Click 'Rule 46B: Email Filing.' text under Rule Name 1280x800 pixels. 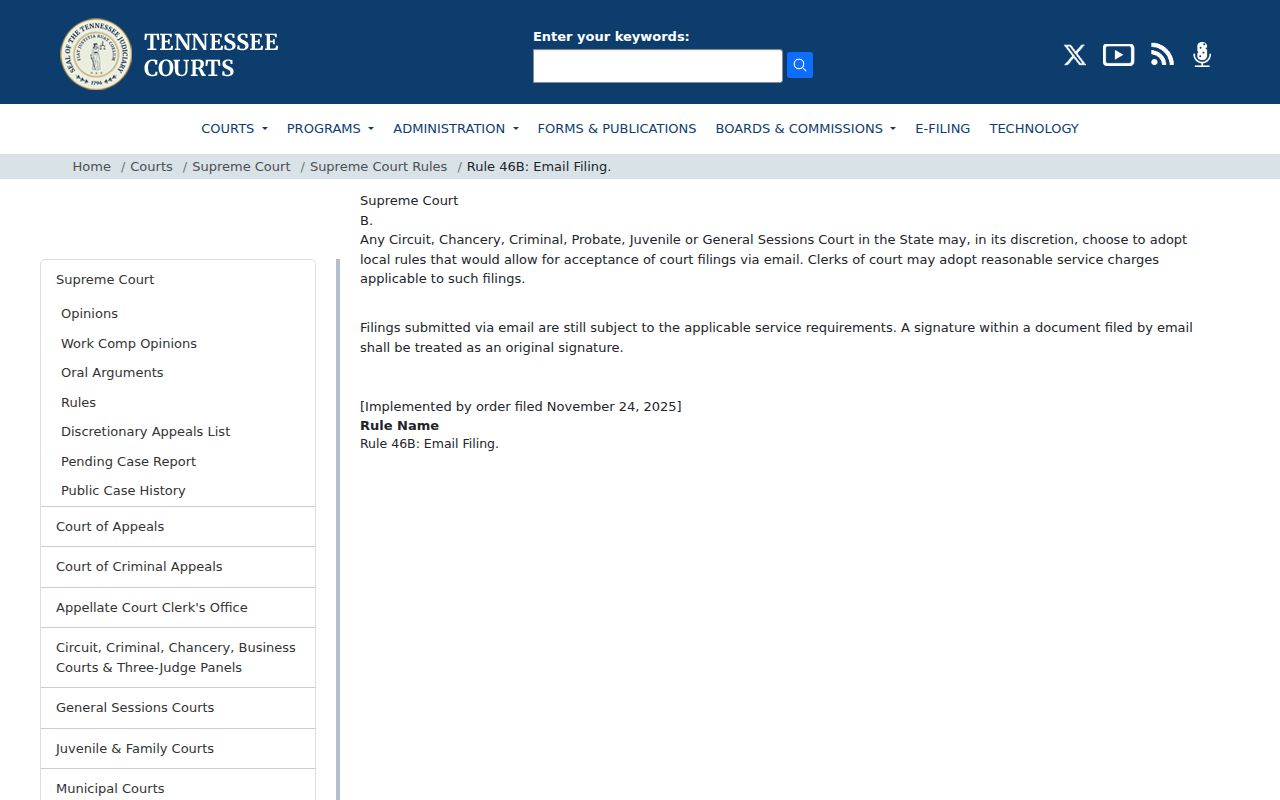click(429, 444)
